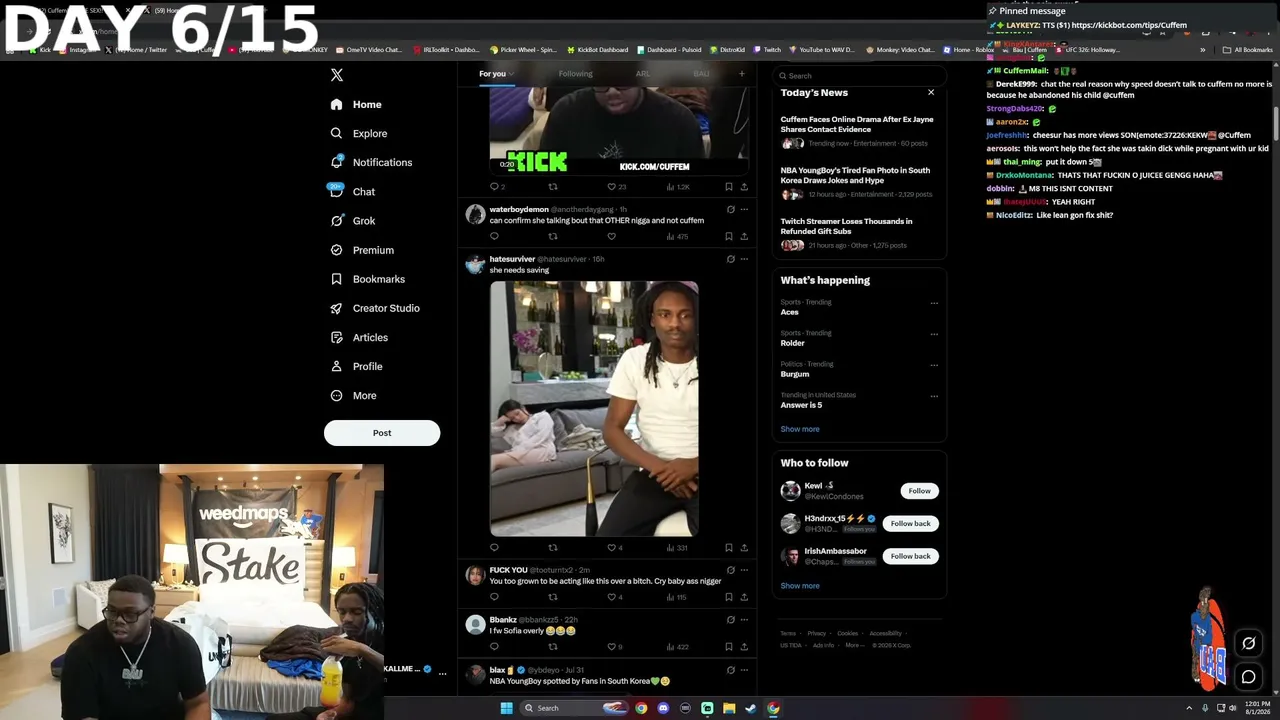Open Twitch Streamer Loses Thousands news story
This screenshot has height=720, width=1280.
859,233
